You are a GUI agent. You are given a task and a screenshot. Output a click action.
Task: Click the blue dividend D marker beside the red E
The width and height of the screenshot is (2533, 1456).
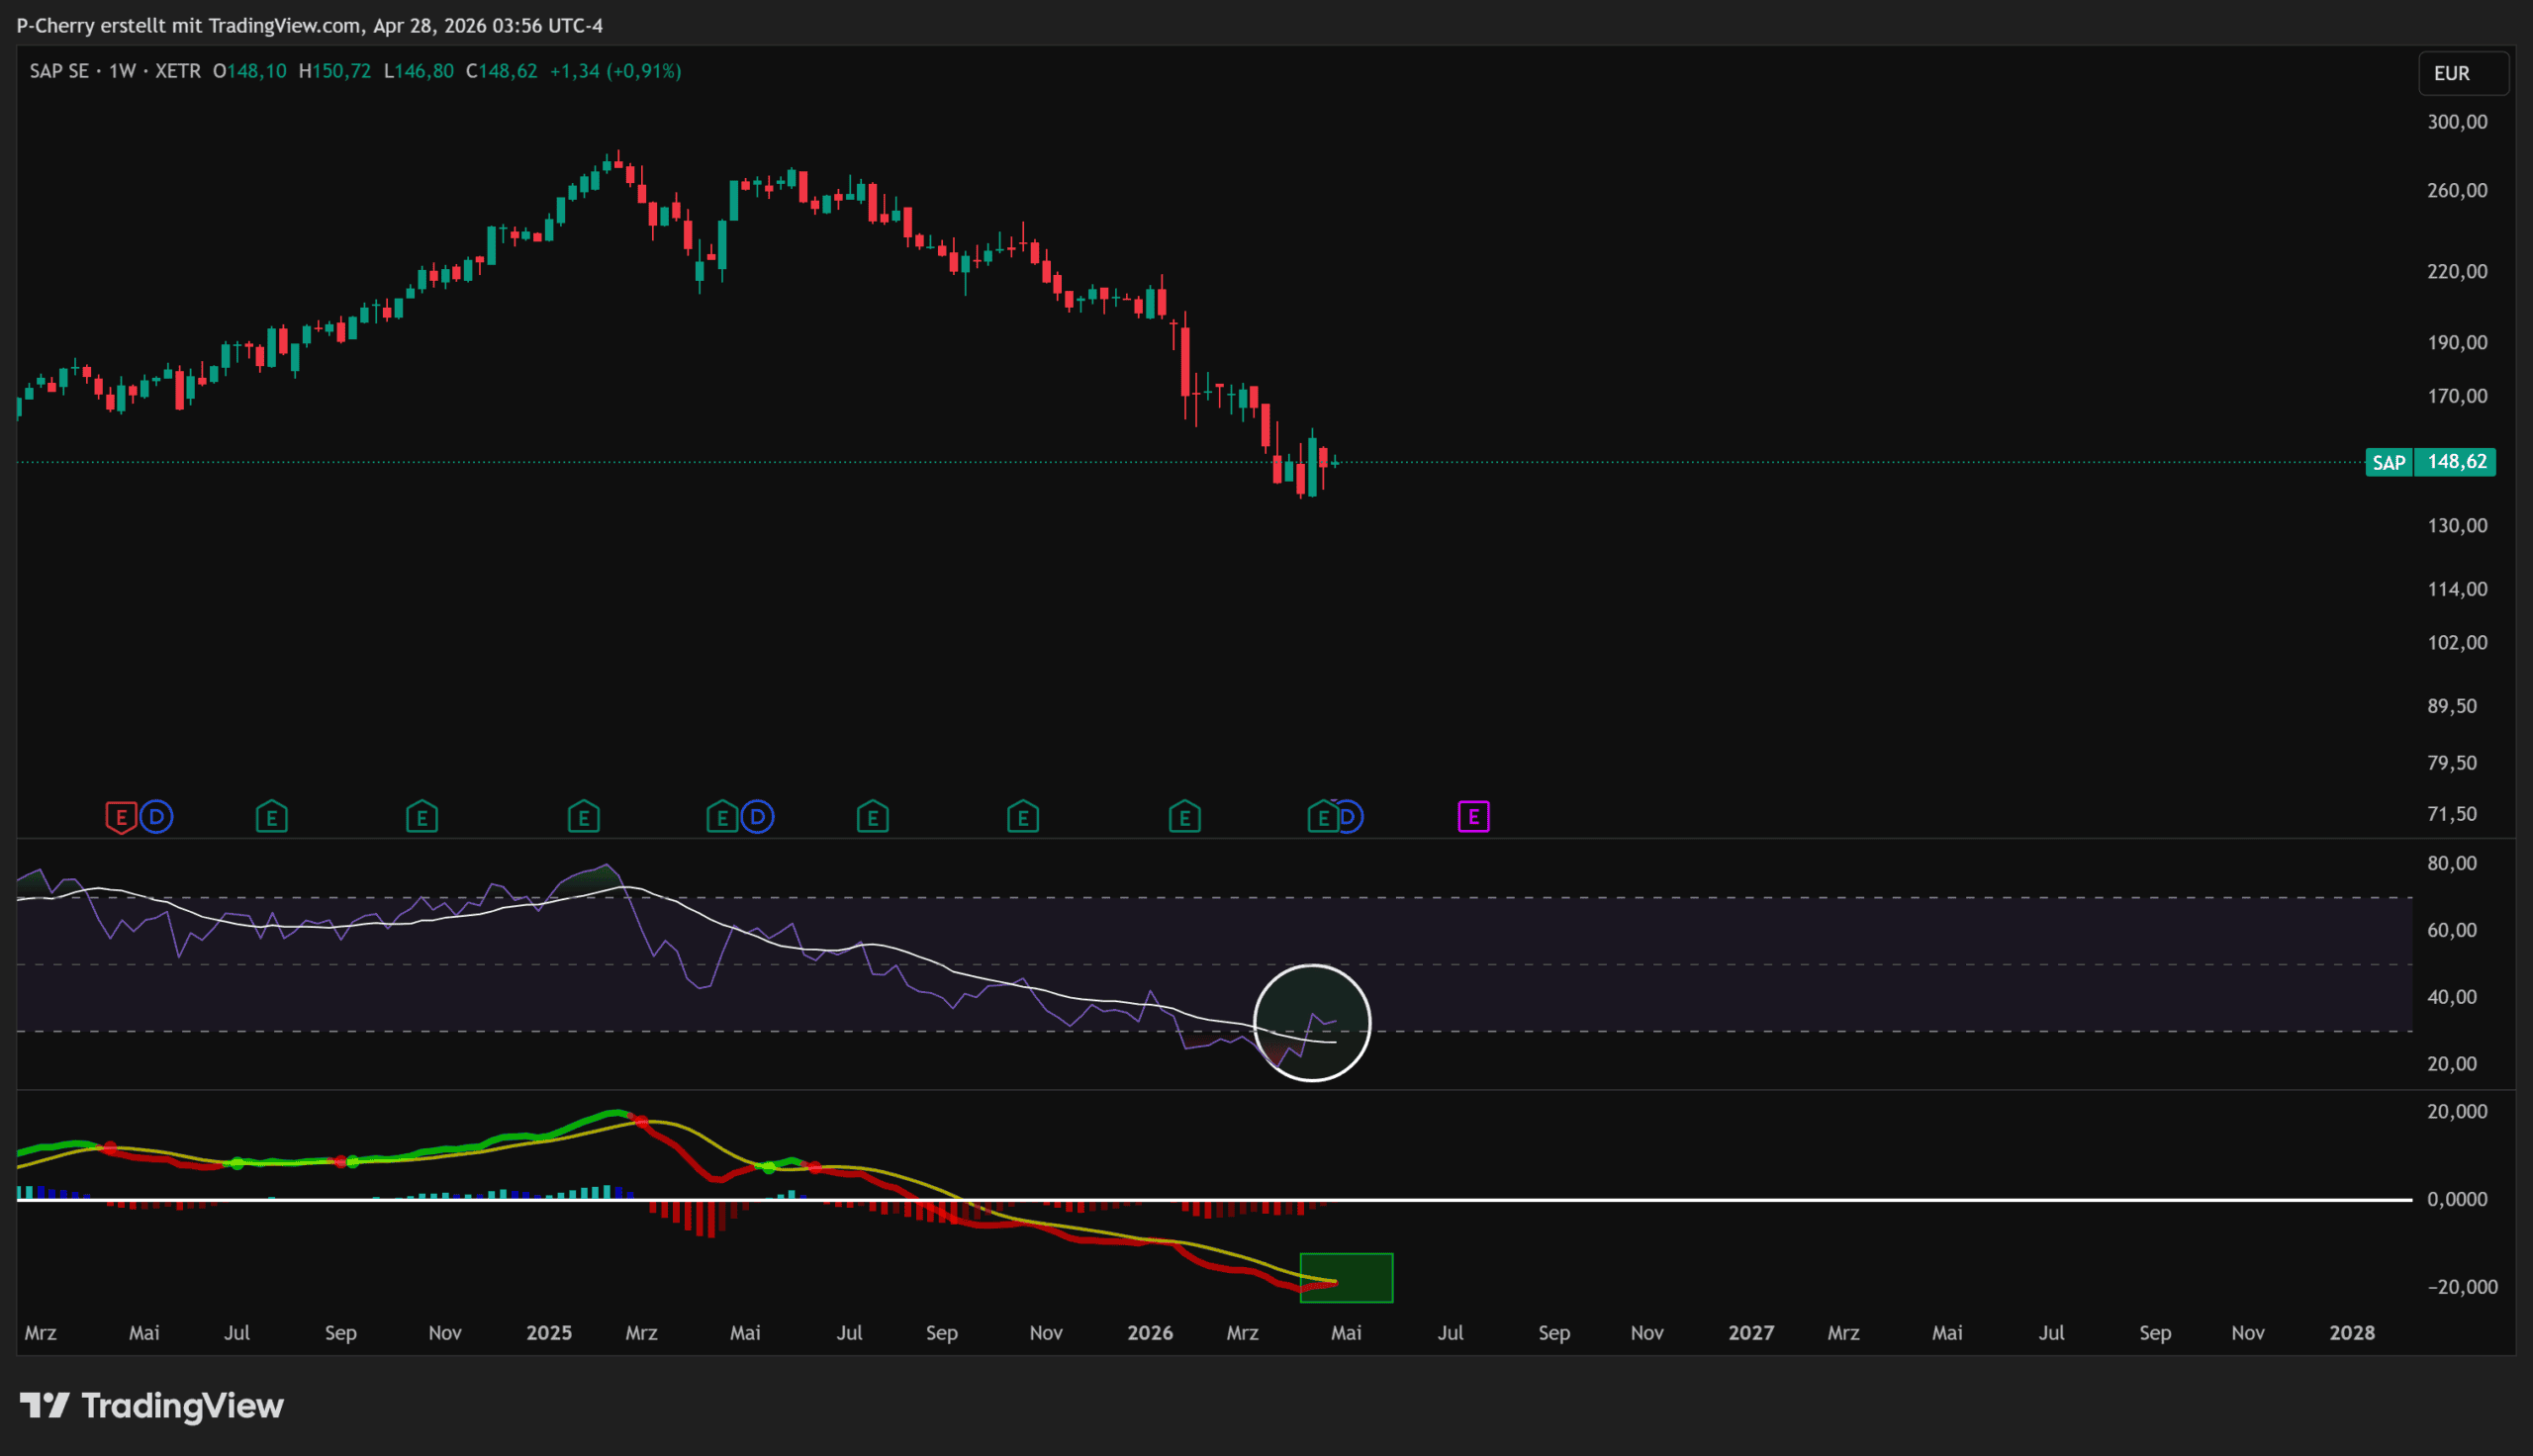156,817
